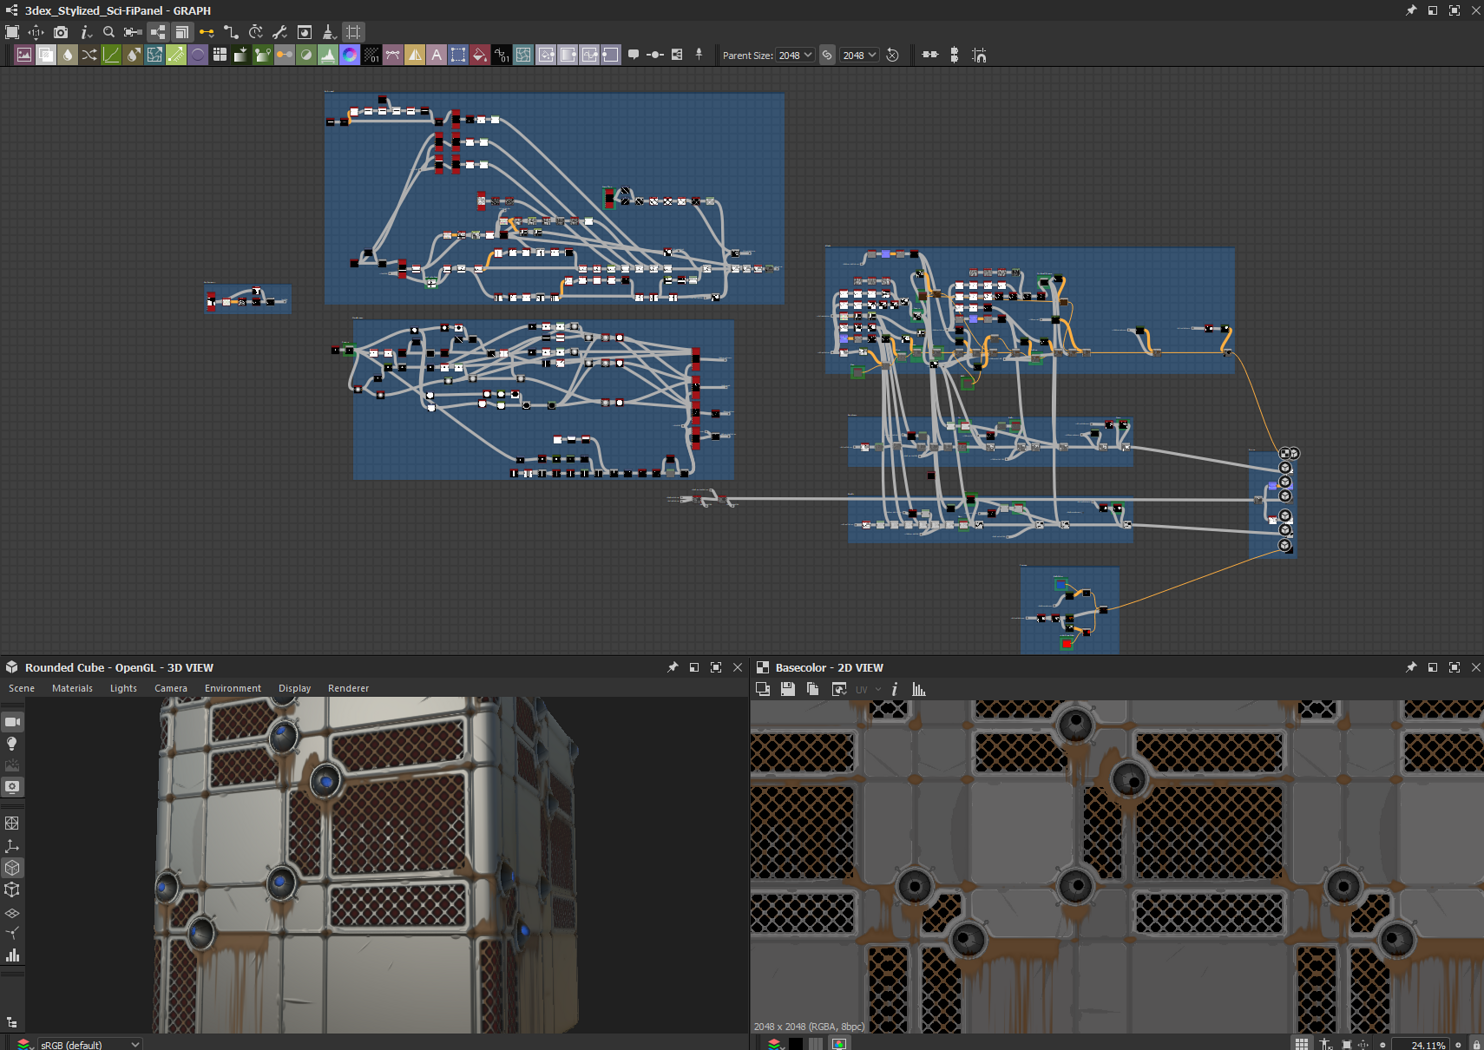Image resolution: width=1484 pixels, height=1050 pixels.
Task: Open the Parent Size height dropdown
Action: click(859, 55)
